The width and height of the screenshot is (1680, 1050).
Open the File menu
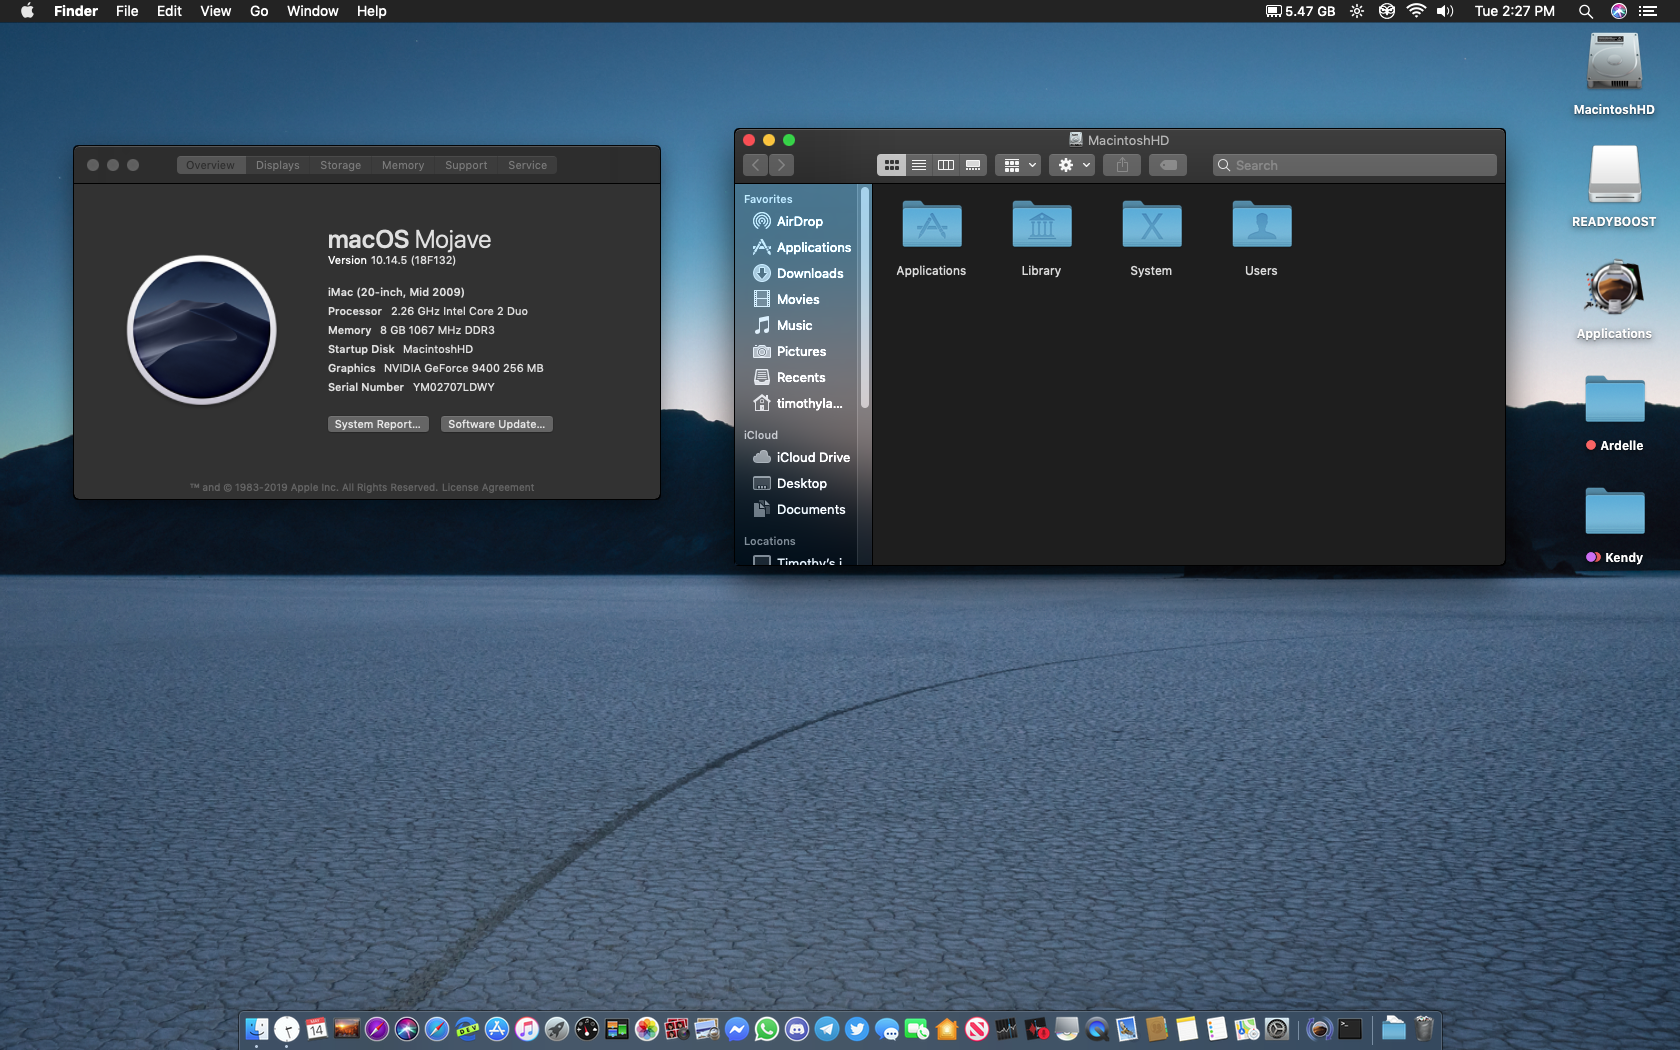[x=127, y=11]
